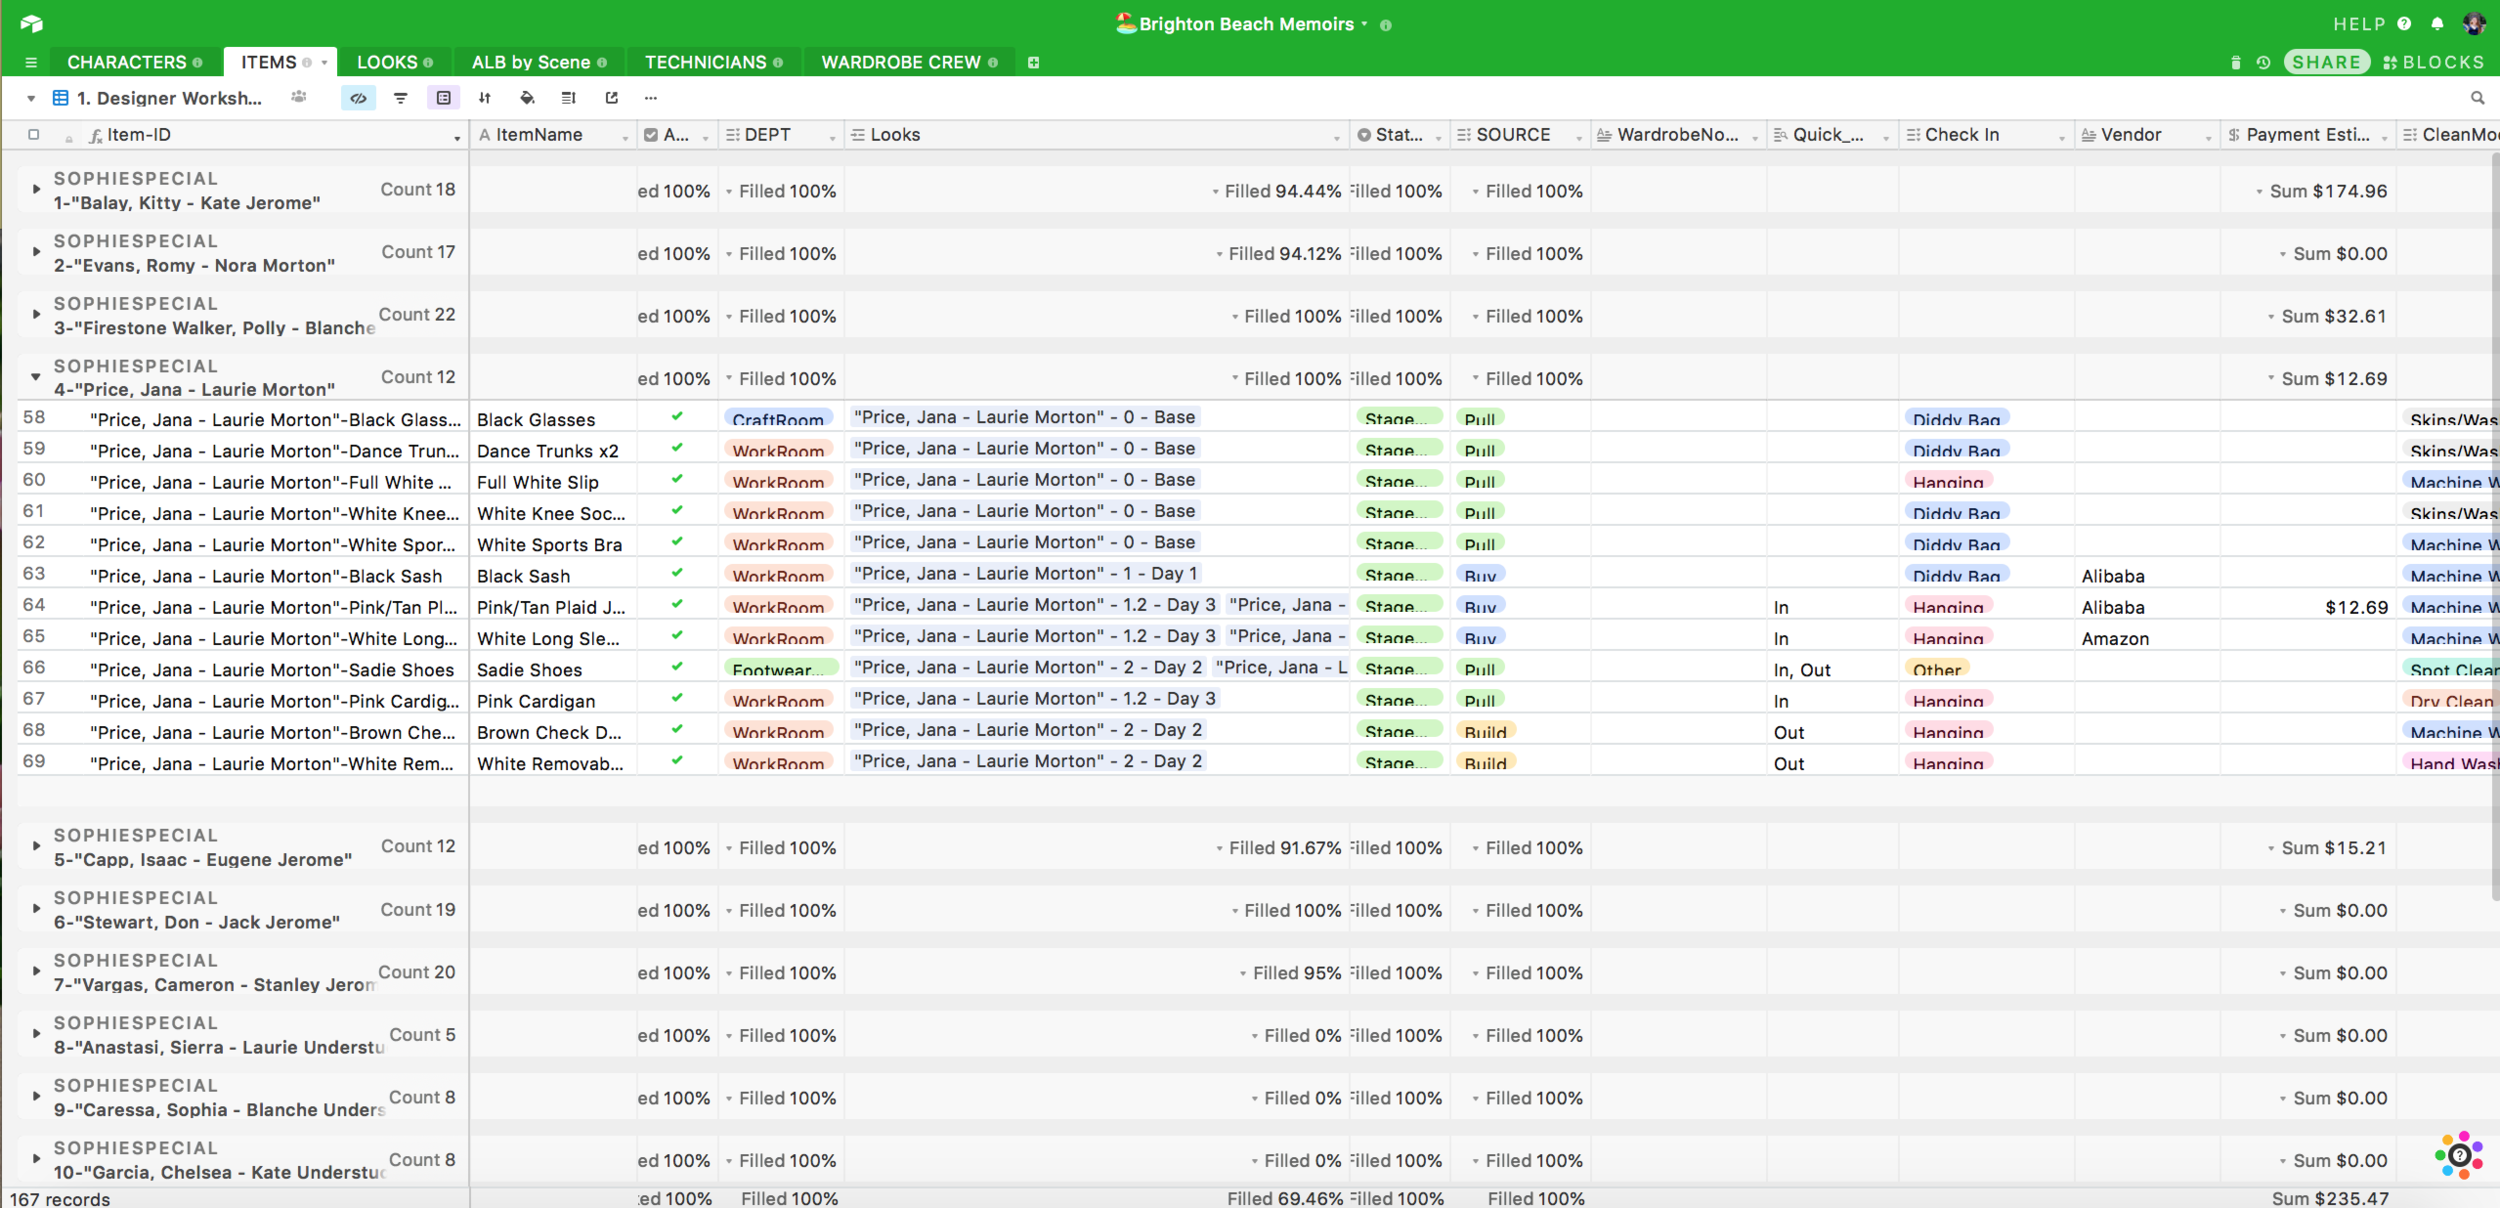Switch to the CHARACTERS tab
Viewport: 2500px width, 1208px height.
126,62
